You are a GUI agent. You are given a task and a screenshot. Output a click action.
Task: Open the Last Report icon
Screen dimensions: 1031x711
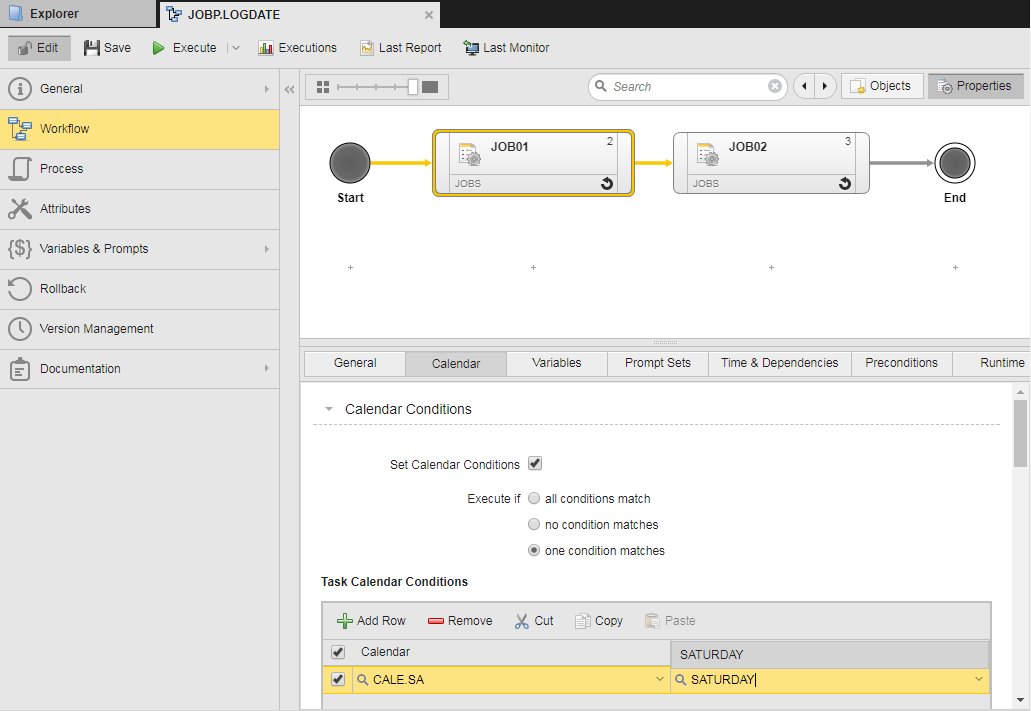367,48
